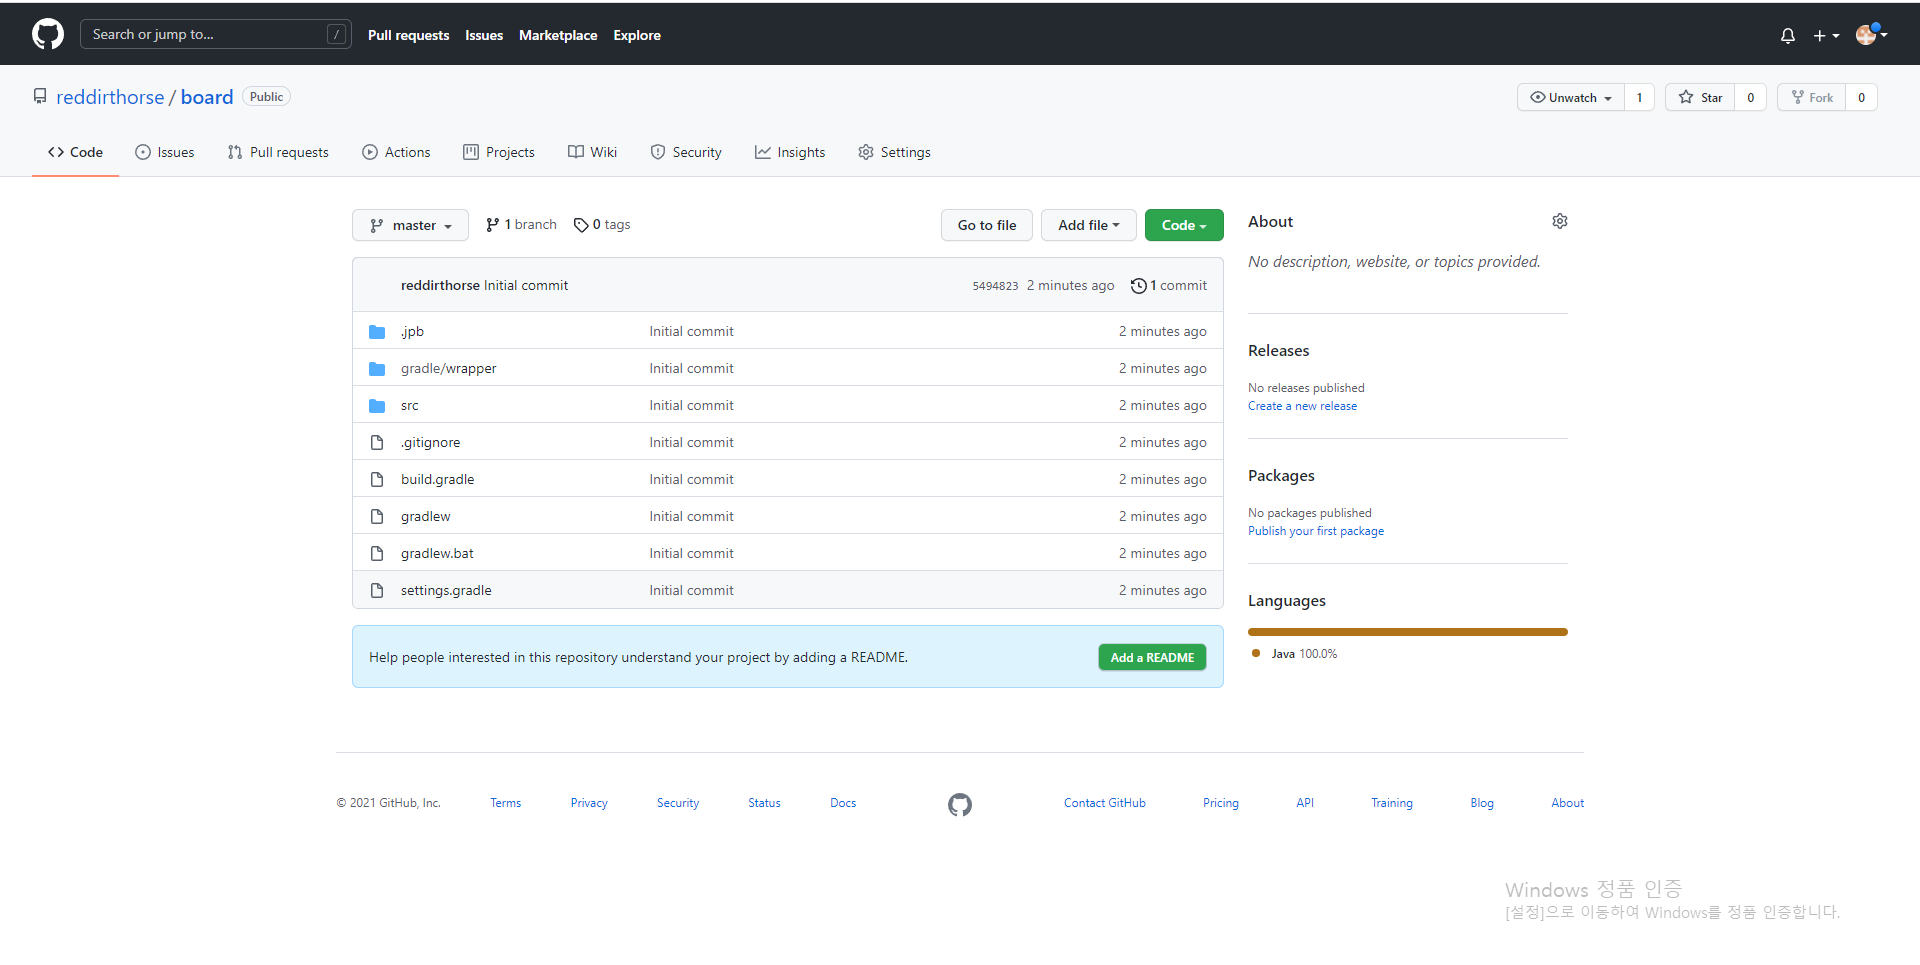Open Explore in the header
The width and height of the screenshot is (1920, 965).
pos(637,35)
